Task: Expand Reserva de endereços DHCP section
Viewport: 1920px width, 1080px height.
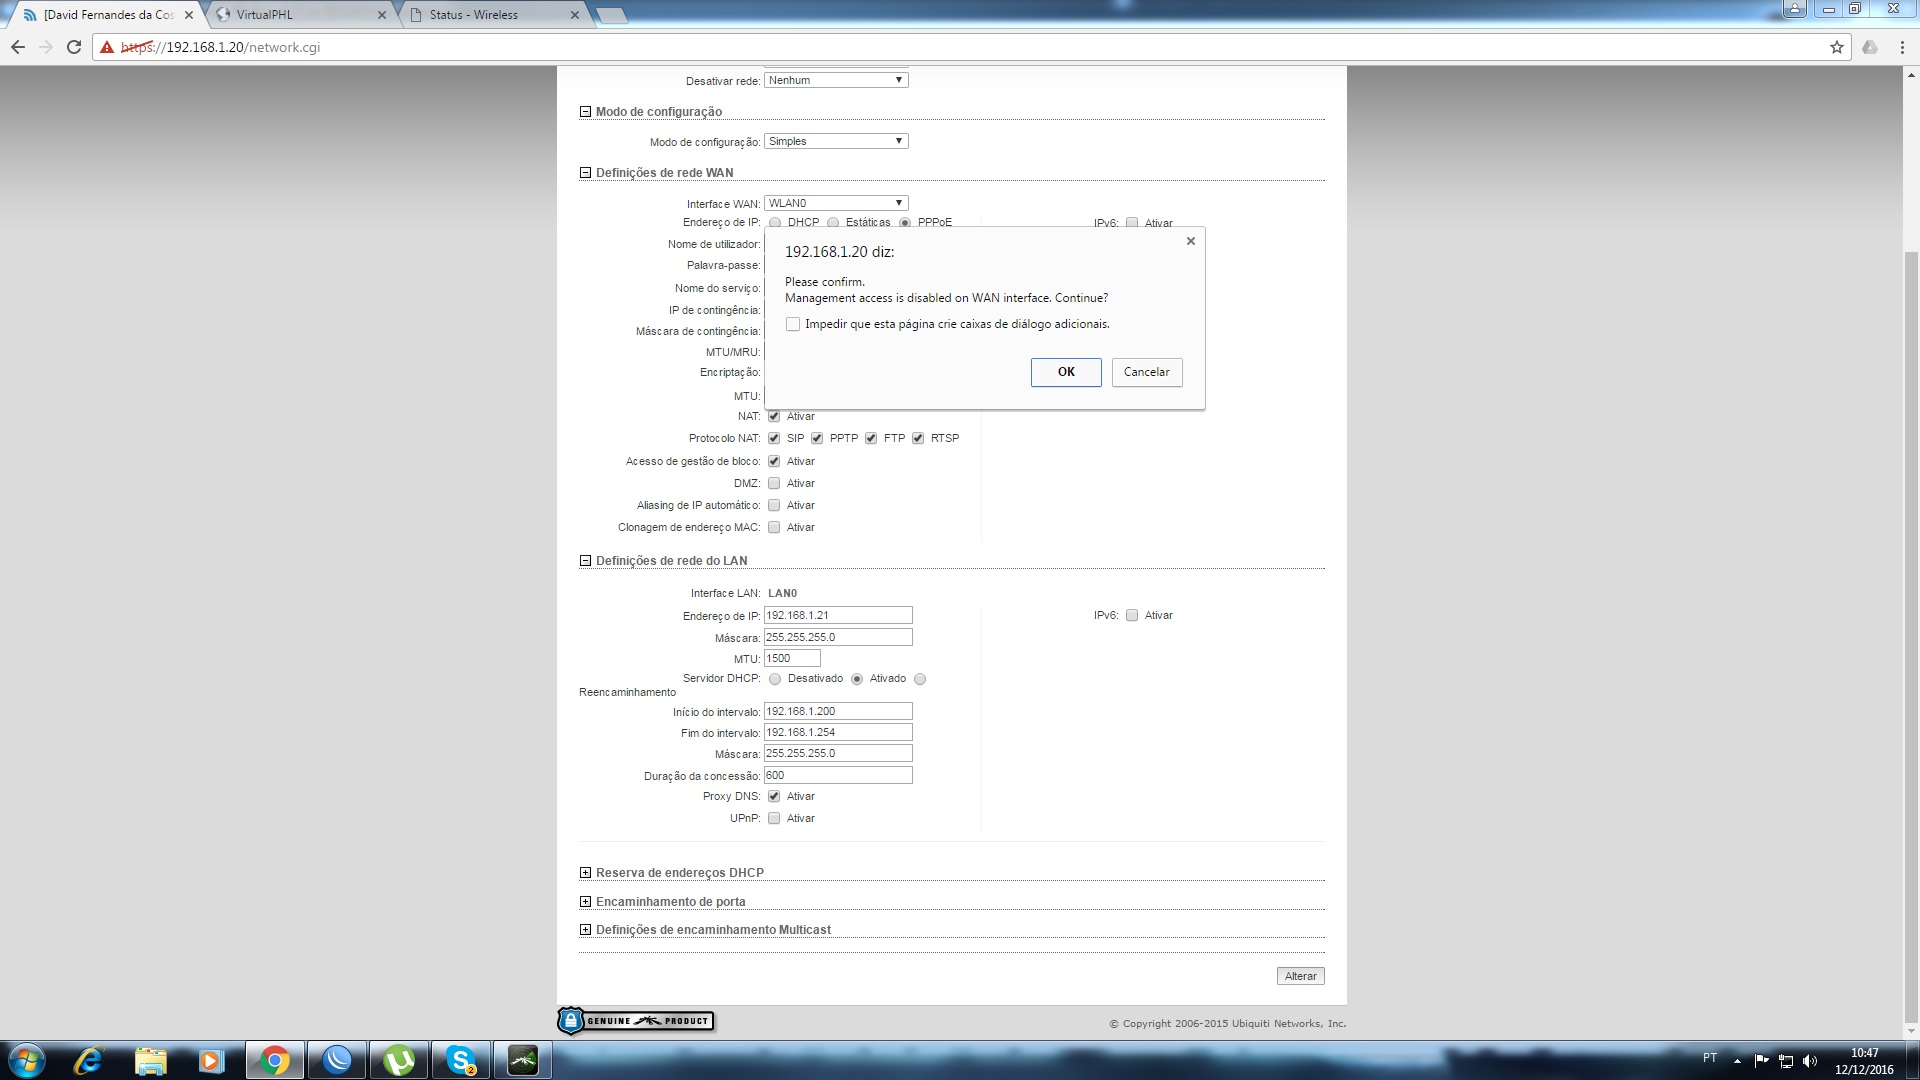Action: tap(585, 873)
